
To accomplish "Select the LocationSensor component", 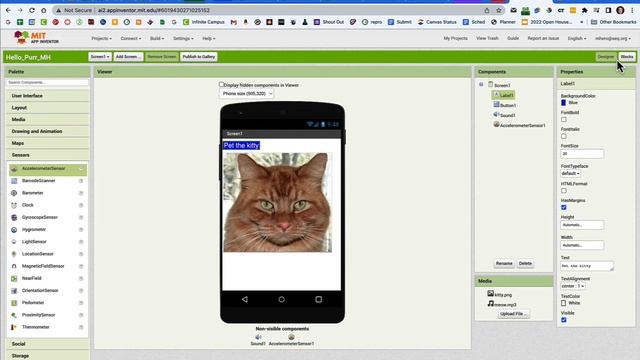I will pos(38,254).
